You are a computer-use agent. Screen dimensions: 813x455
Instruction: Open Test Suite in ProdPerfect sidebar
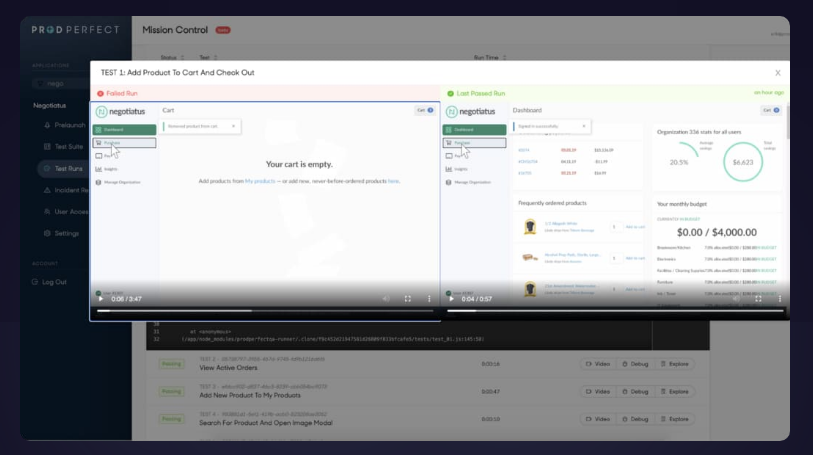[63, 147]
